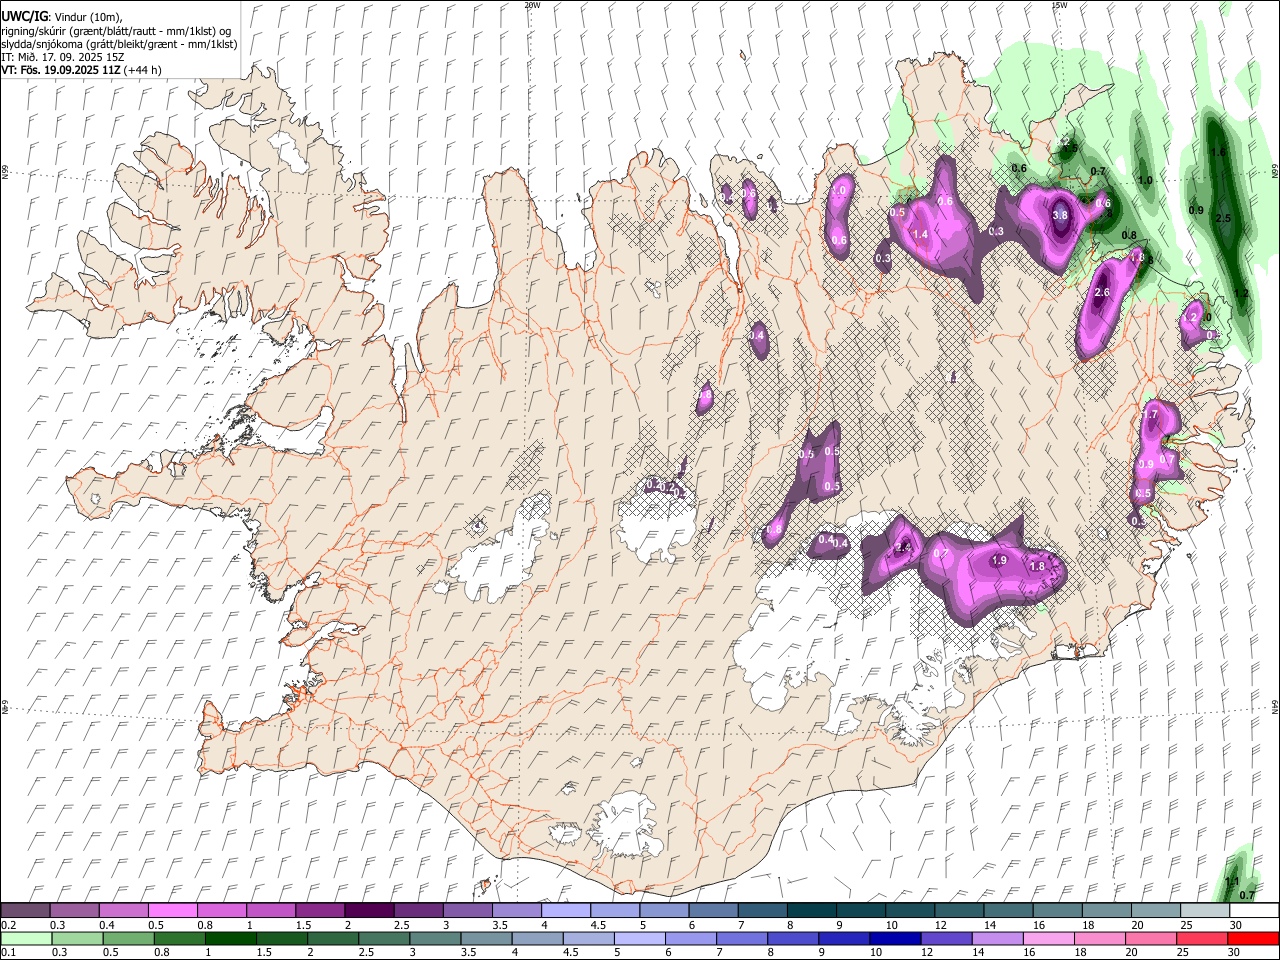Image resolution: width=1280 pixels, height=960 pixels.
Task: Select bright red rain legend swatch above 30
Action: click(x=1253, y=938)
